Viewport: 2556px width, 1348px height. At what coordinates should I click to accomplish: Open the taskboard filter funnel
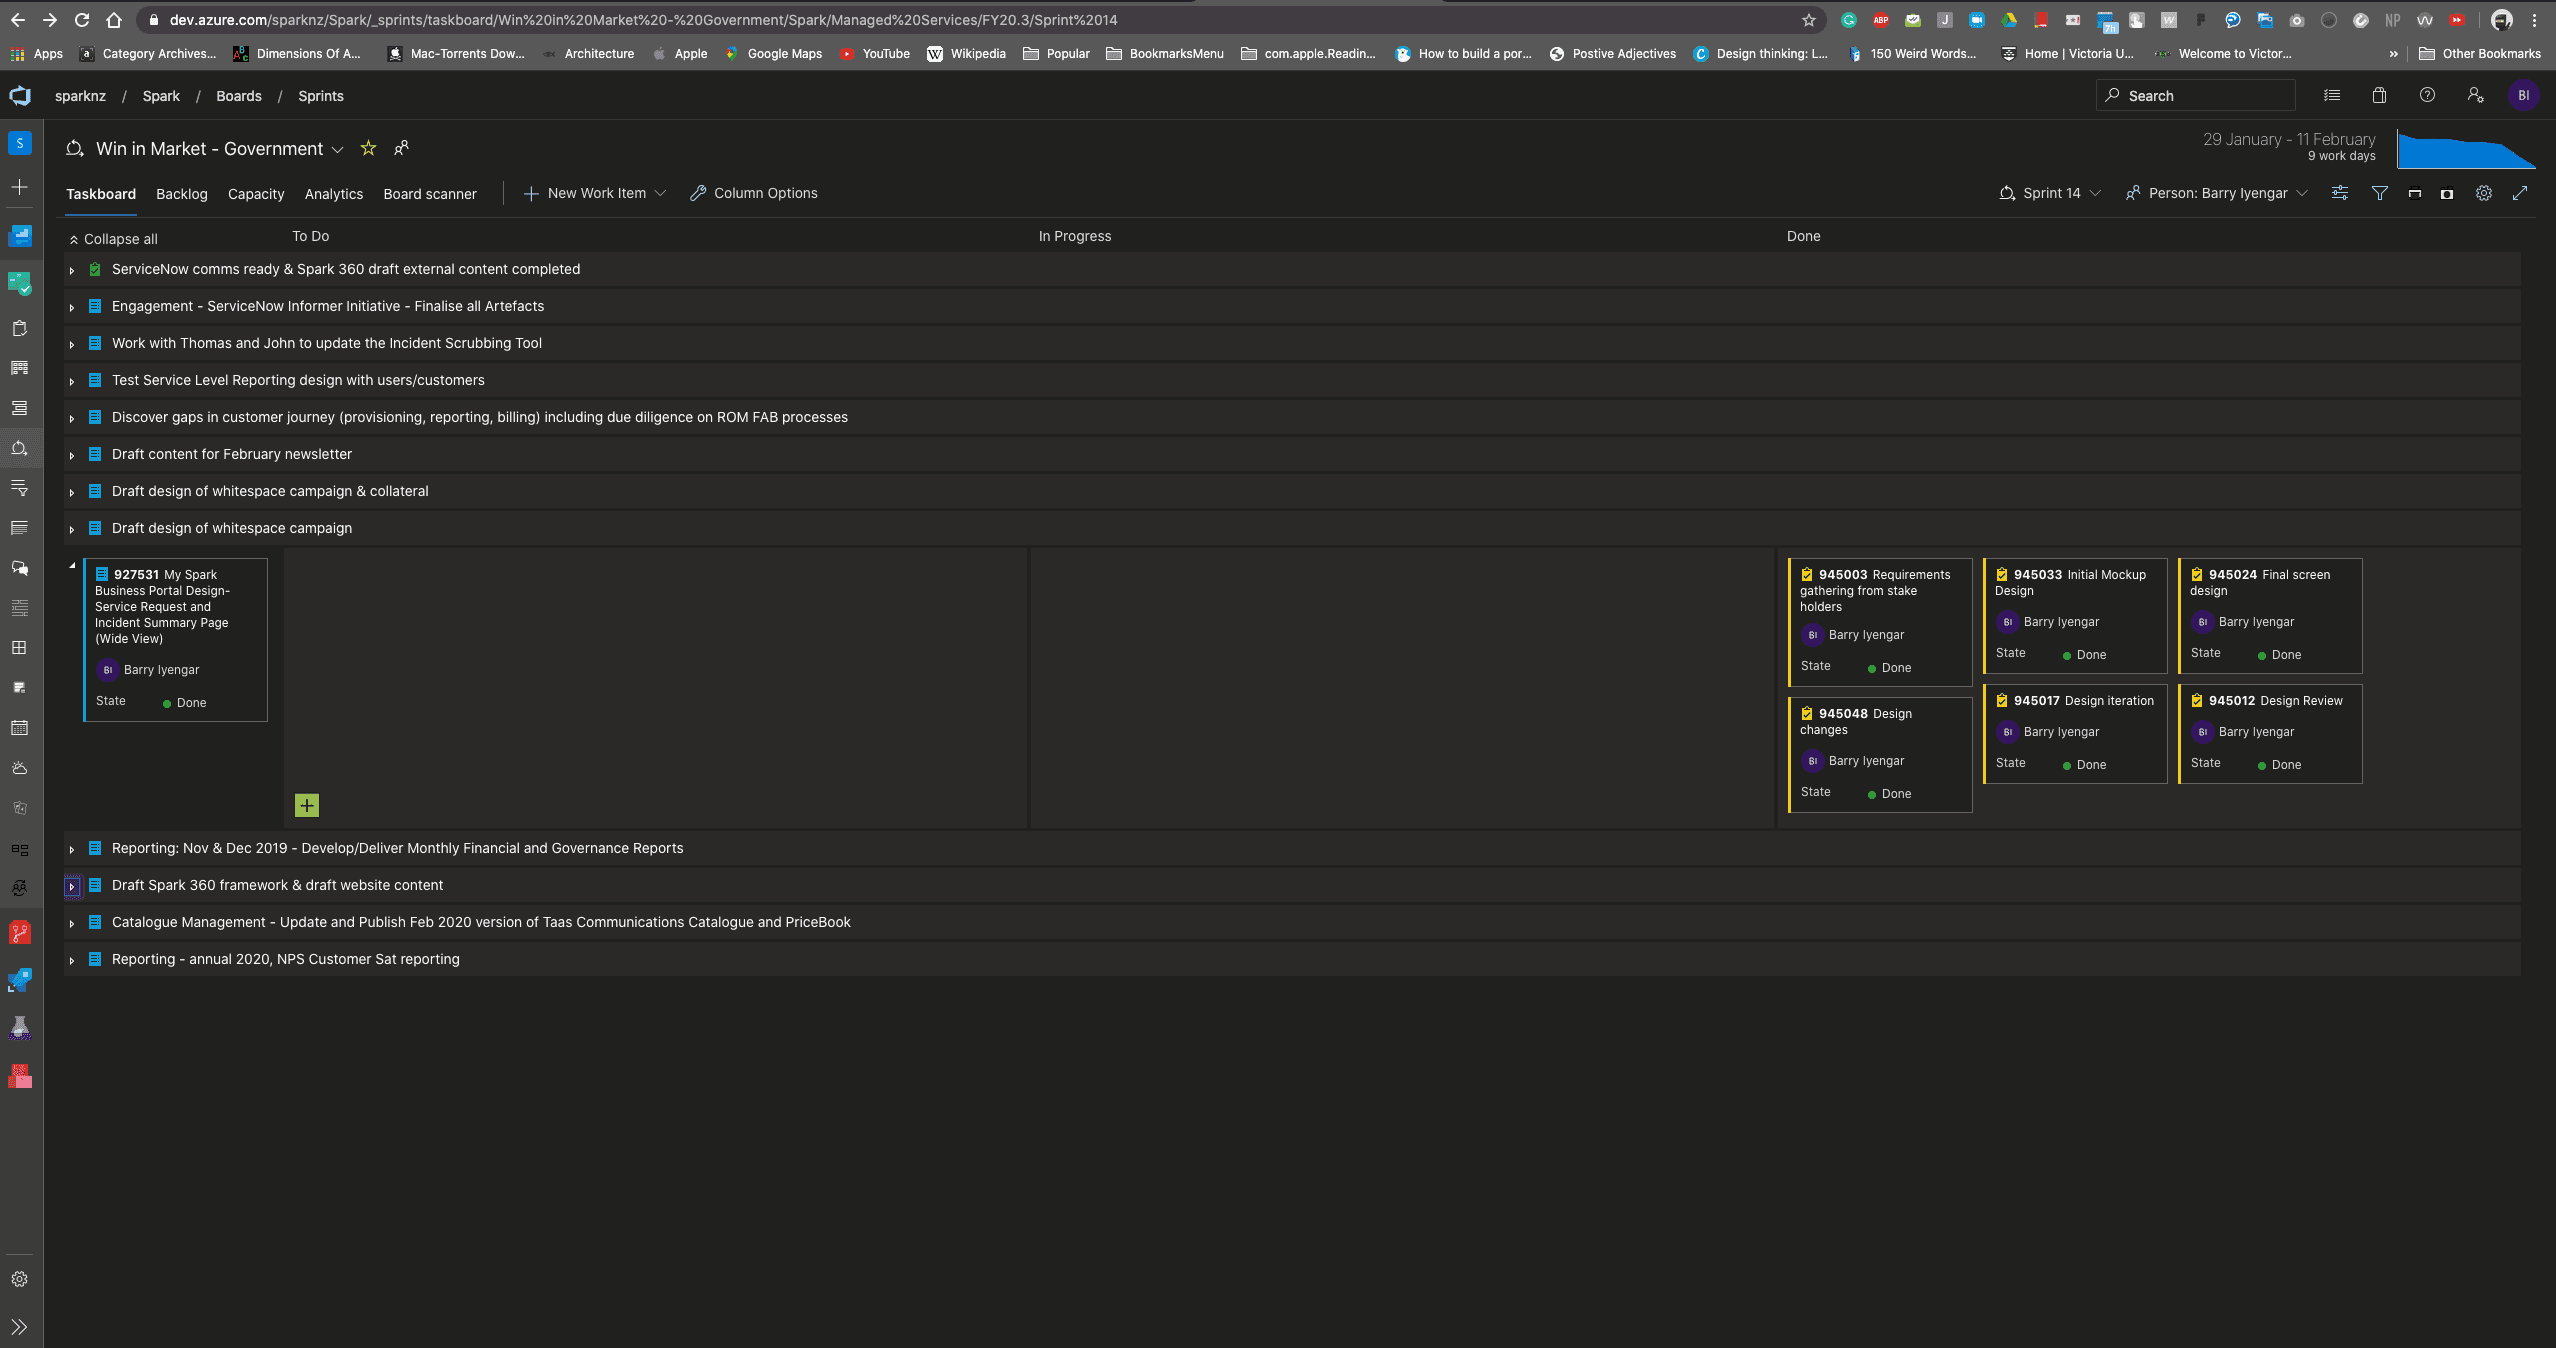click(2380, 193)
